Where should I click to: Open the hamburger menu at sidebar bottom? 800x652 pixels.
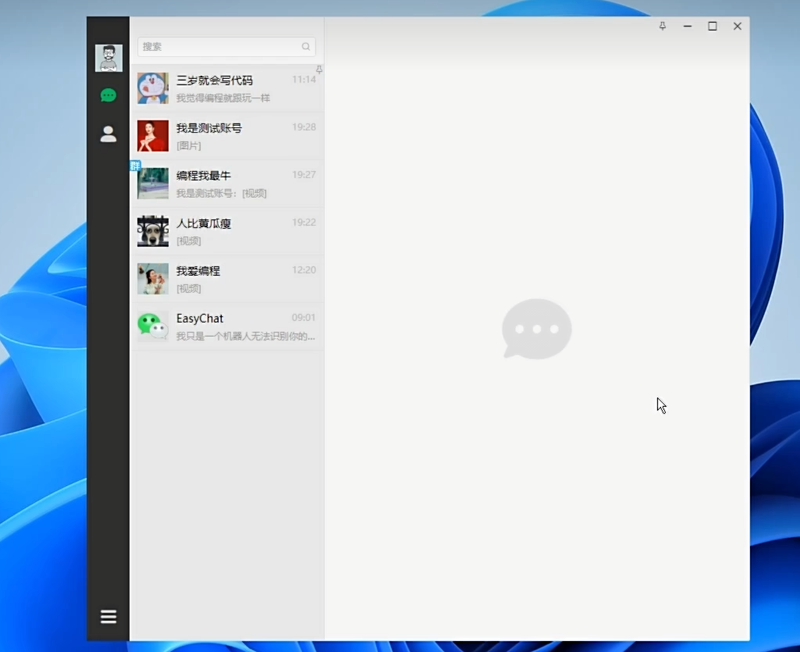pyautogui.click(x=108, y=617)
